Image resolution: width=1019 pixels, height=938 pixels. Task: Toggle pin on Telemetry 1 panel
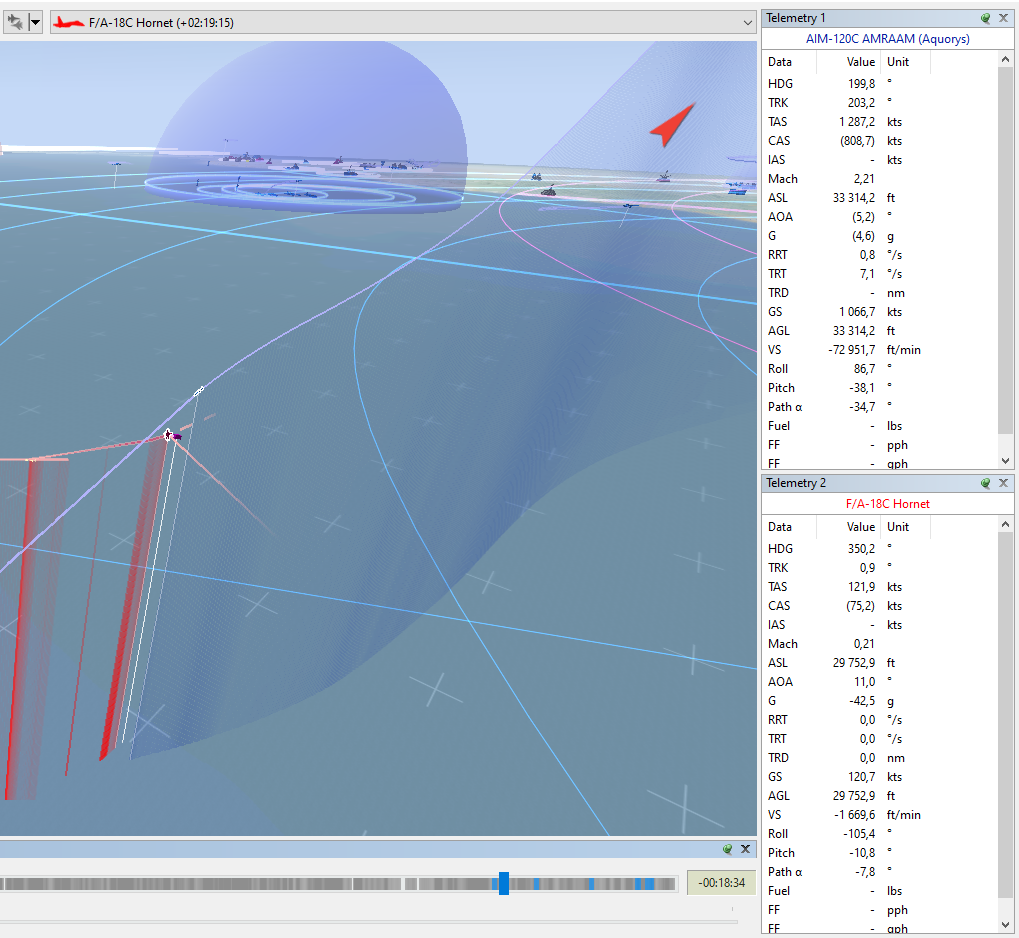tap(986, 18)
